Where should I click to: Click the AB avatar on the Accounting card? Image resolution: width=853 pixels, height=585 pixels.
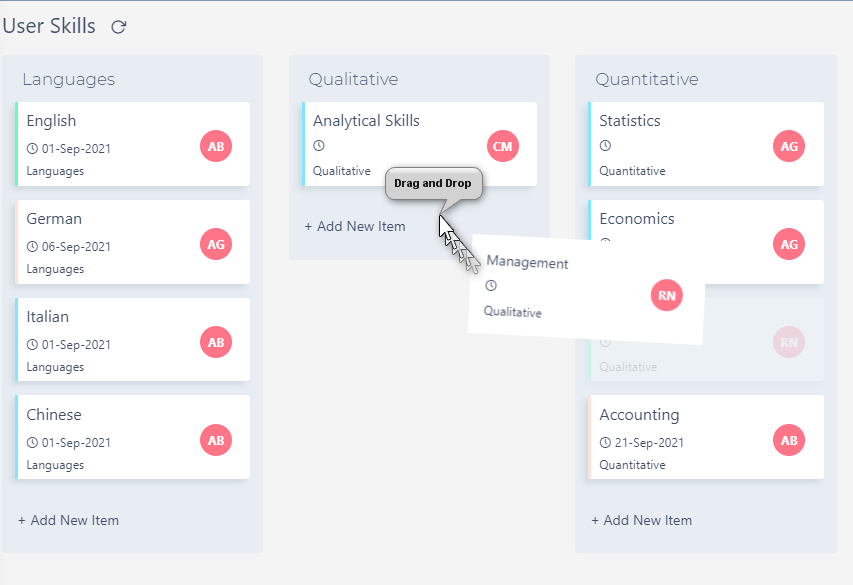click(x=789, y=440)
